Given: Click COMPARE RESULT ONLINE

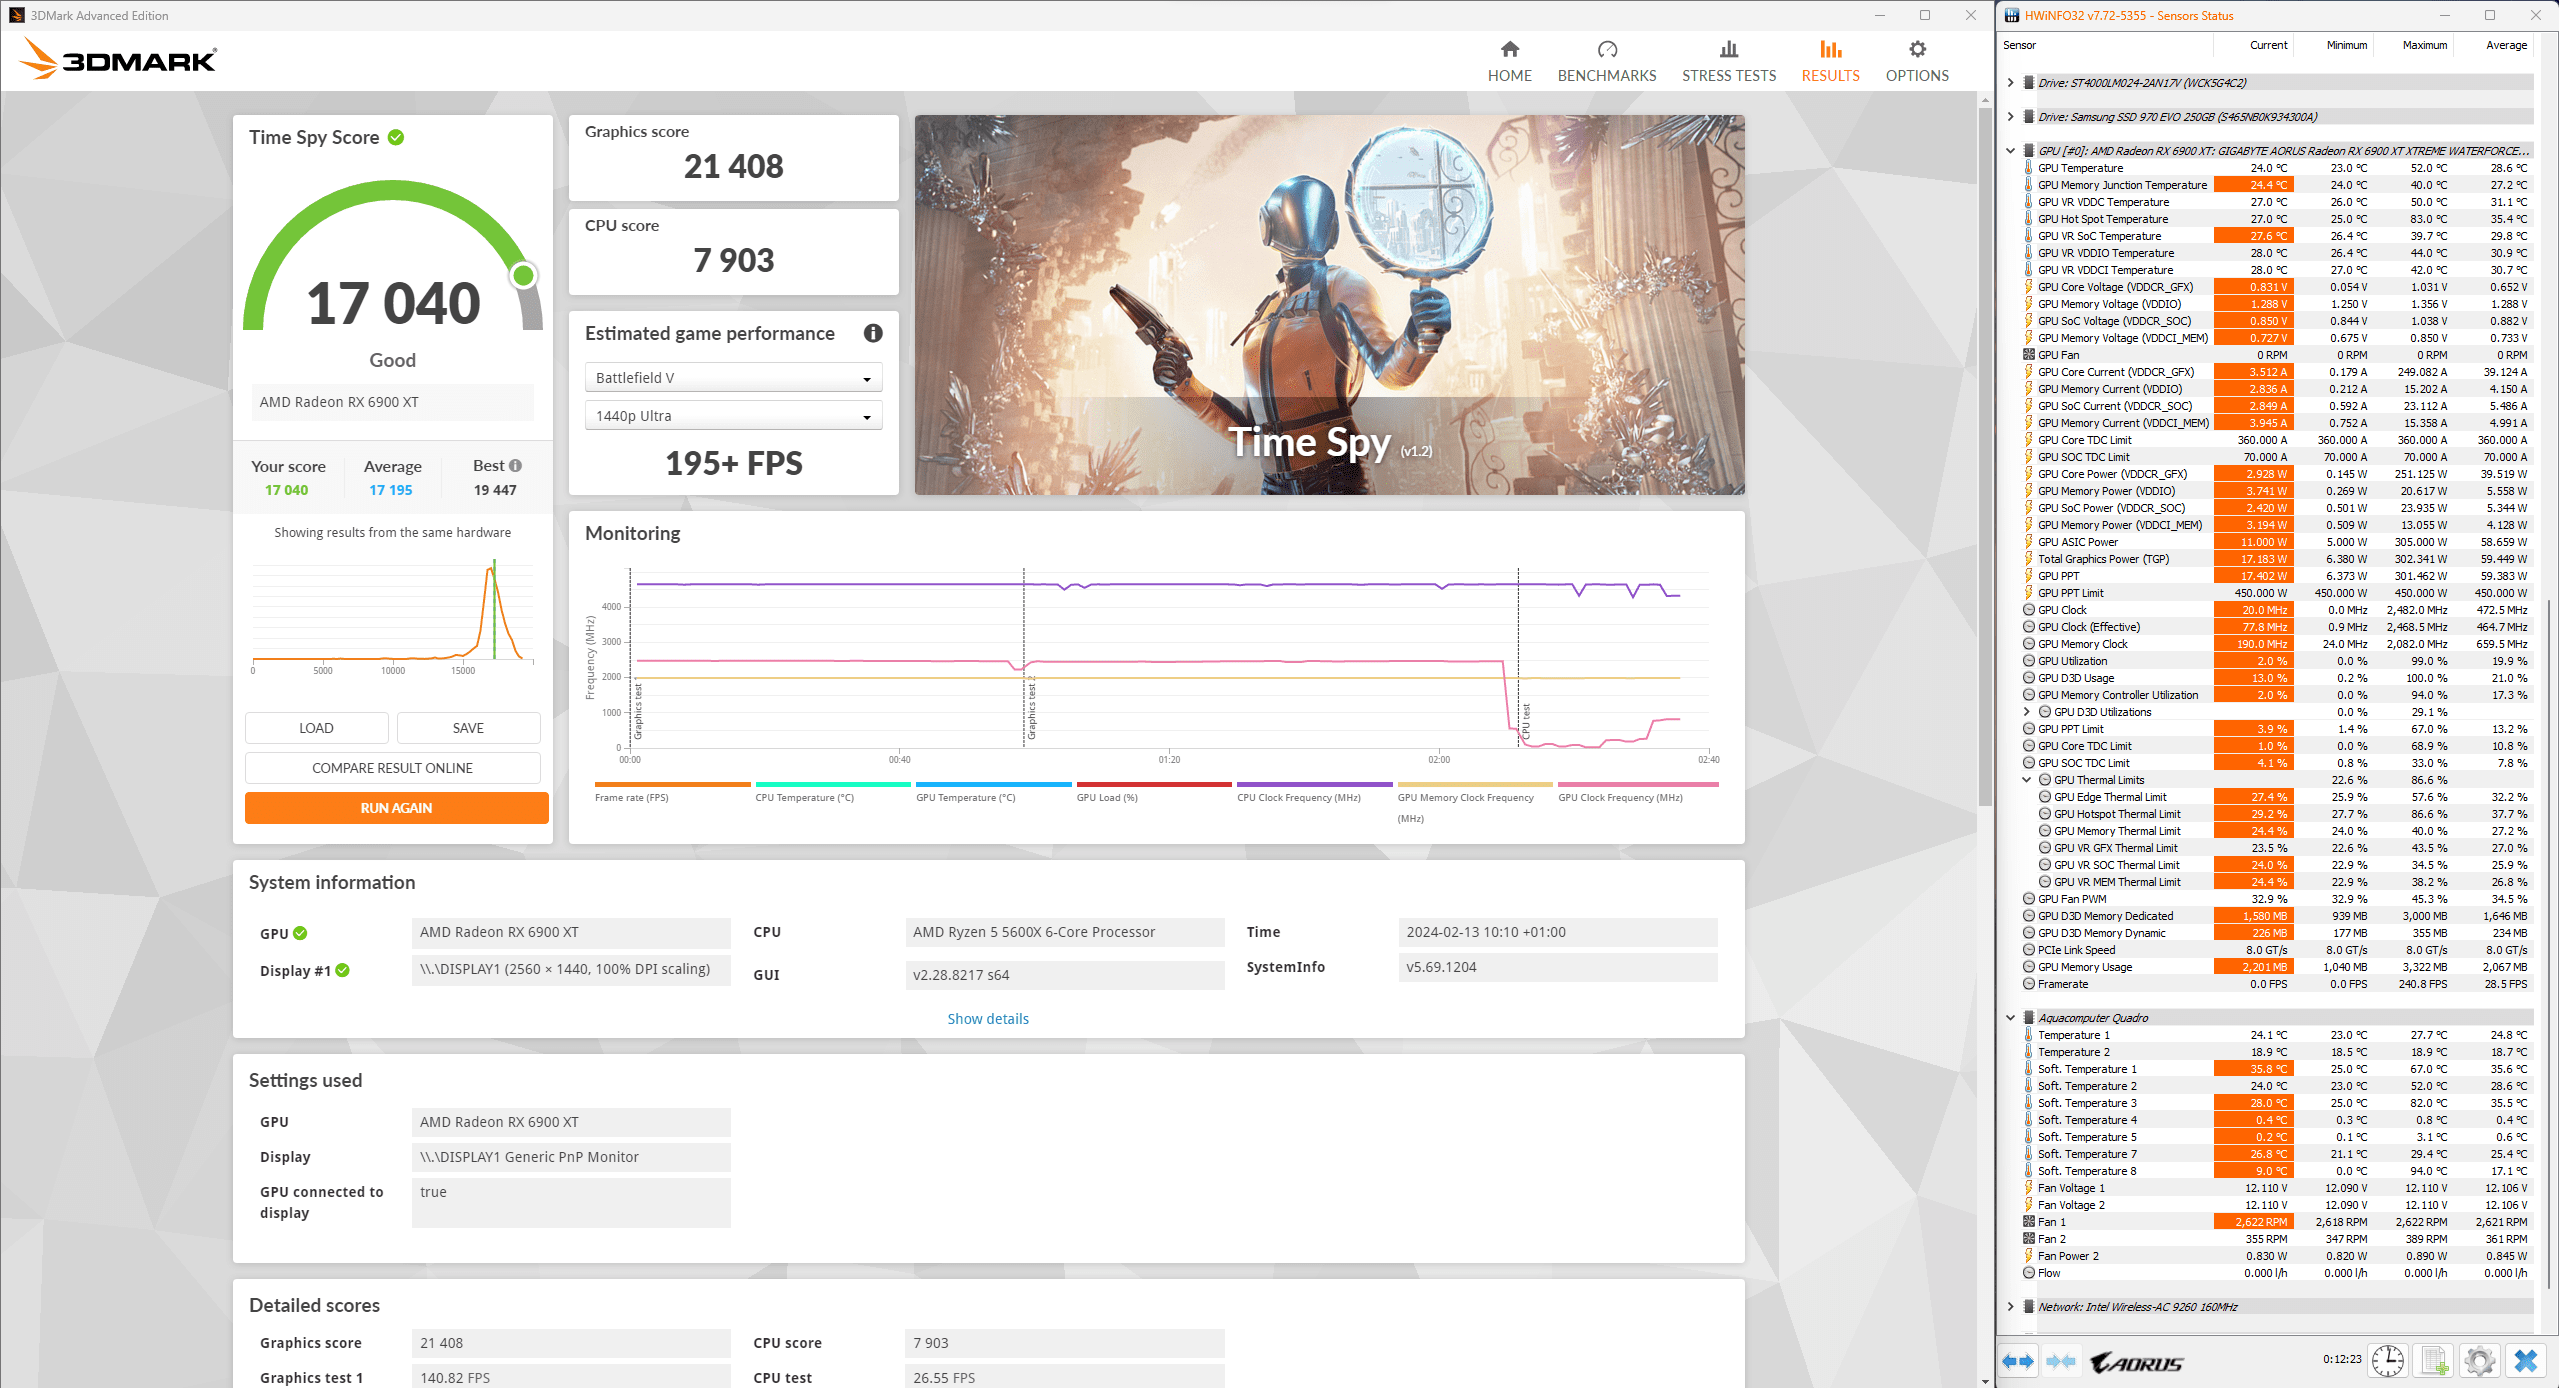Looking at the screenshot, I should point(392,768).
